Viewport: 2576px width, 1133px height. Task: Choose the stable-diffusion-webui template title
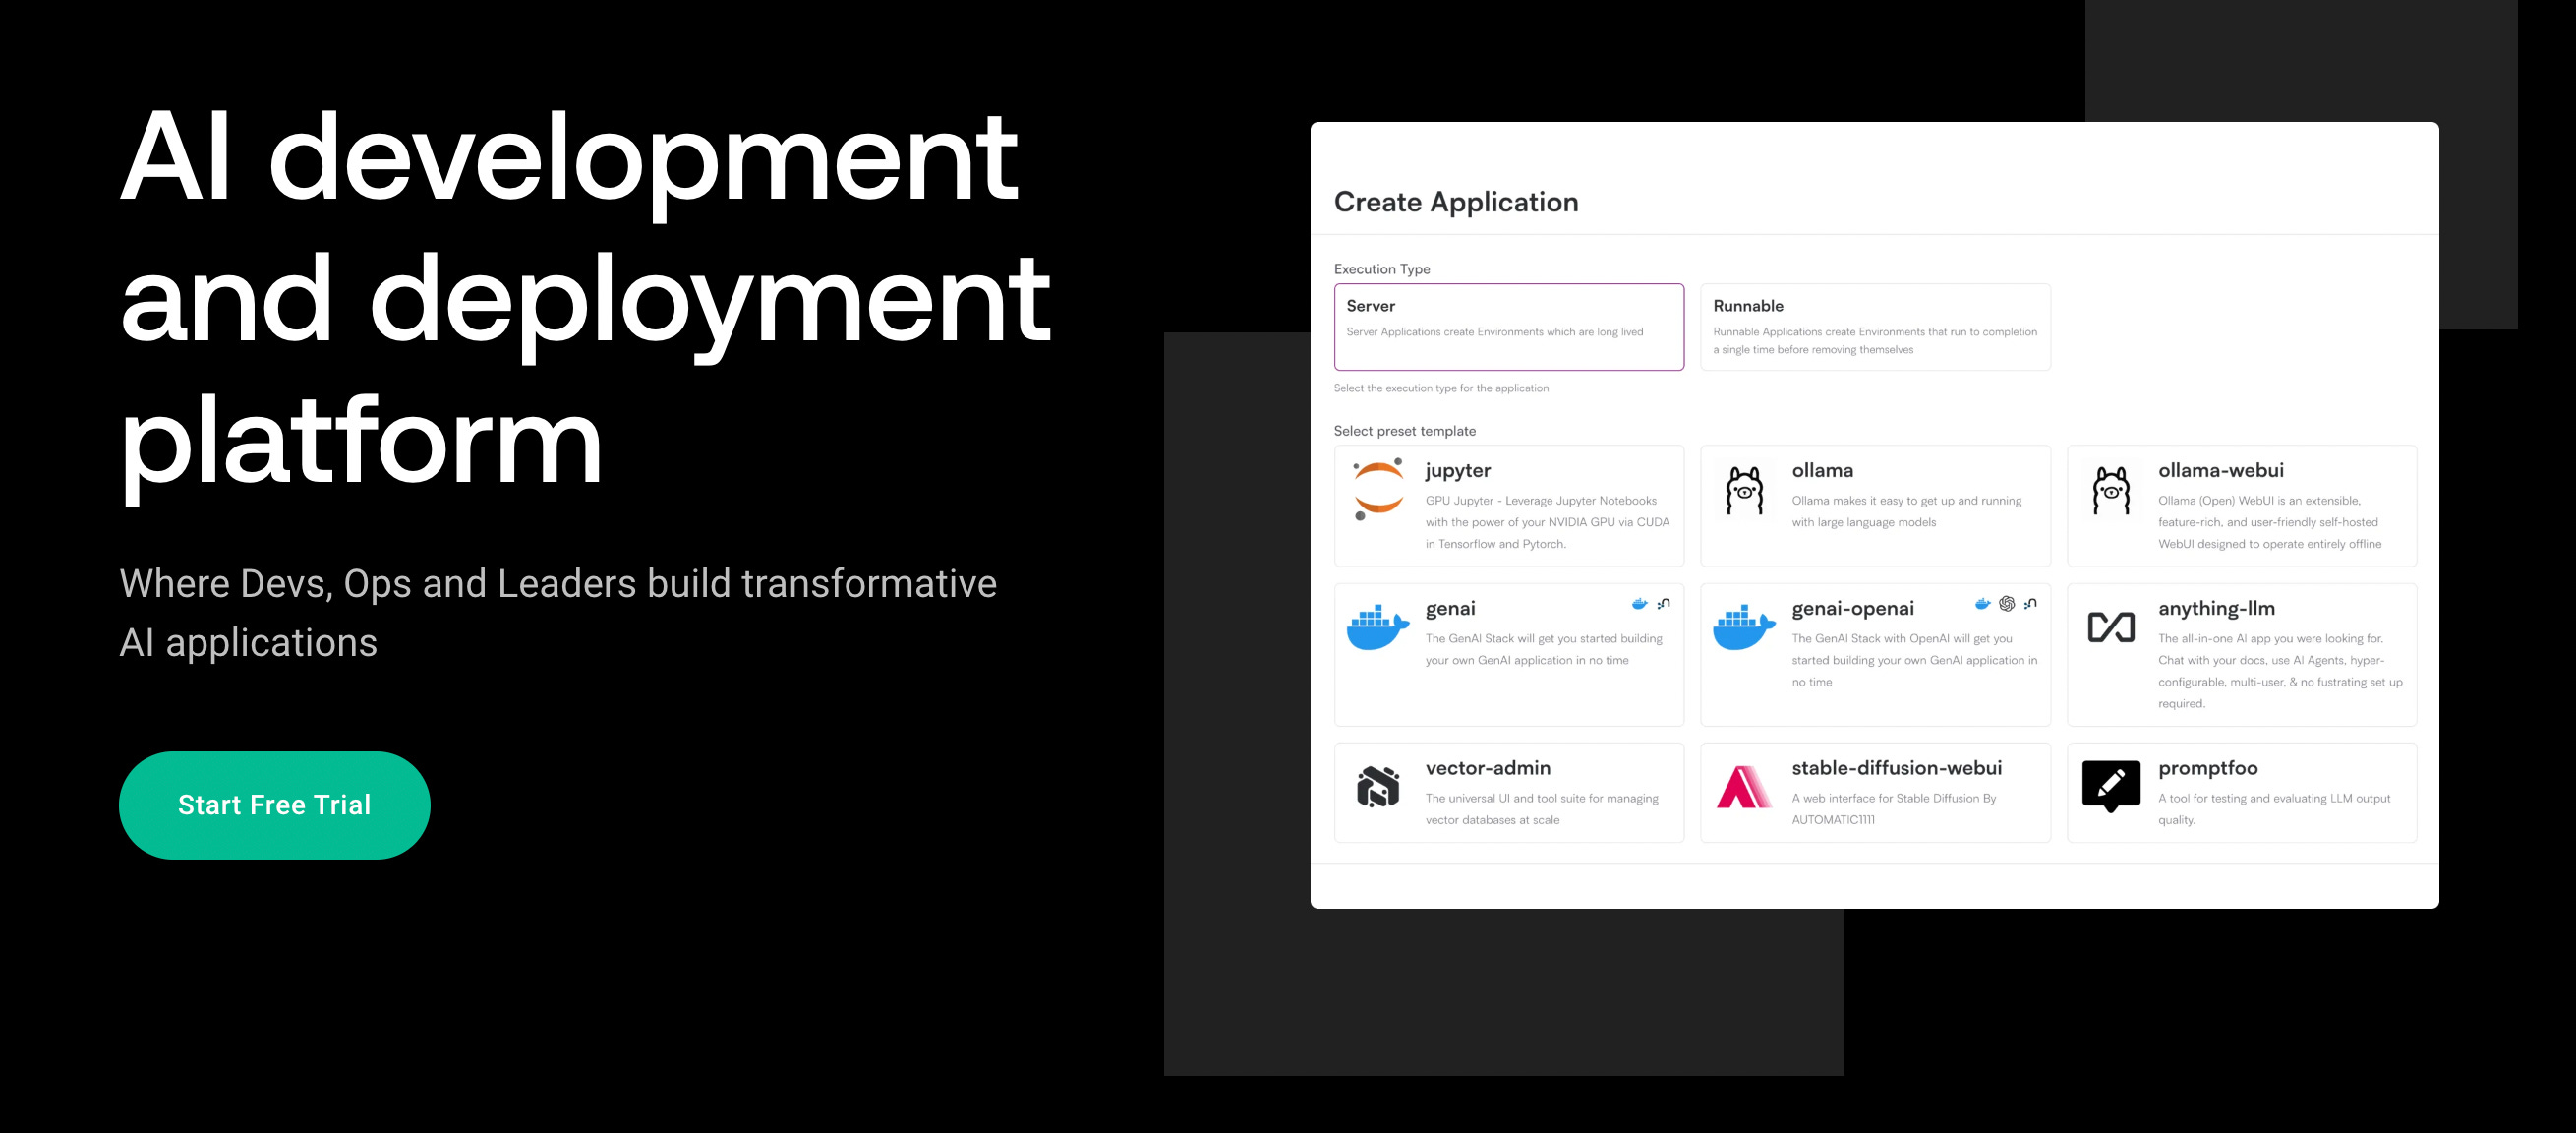tap(1897, 768)
